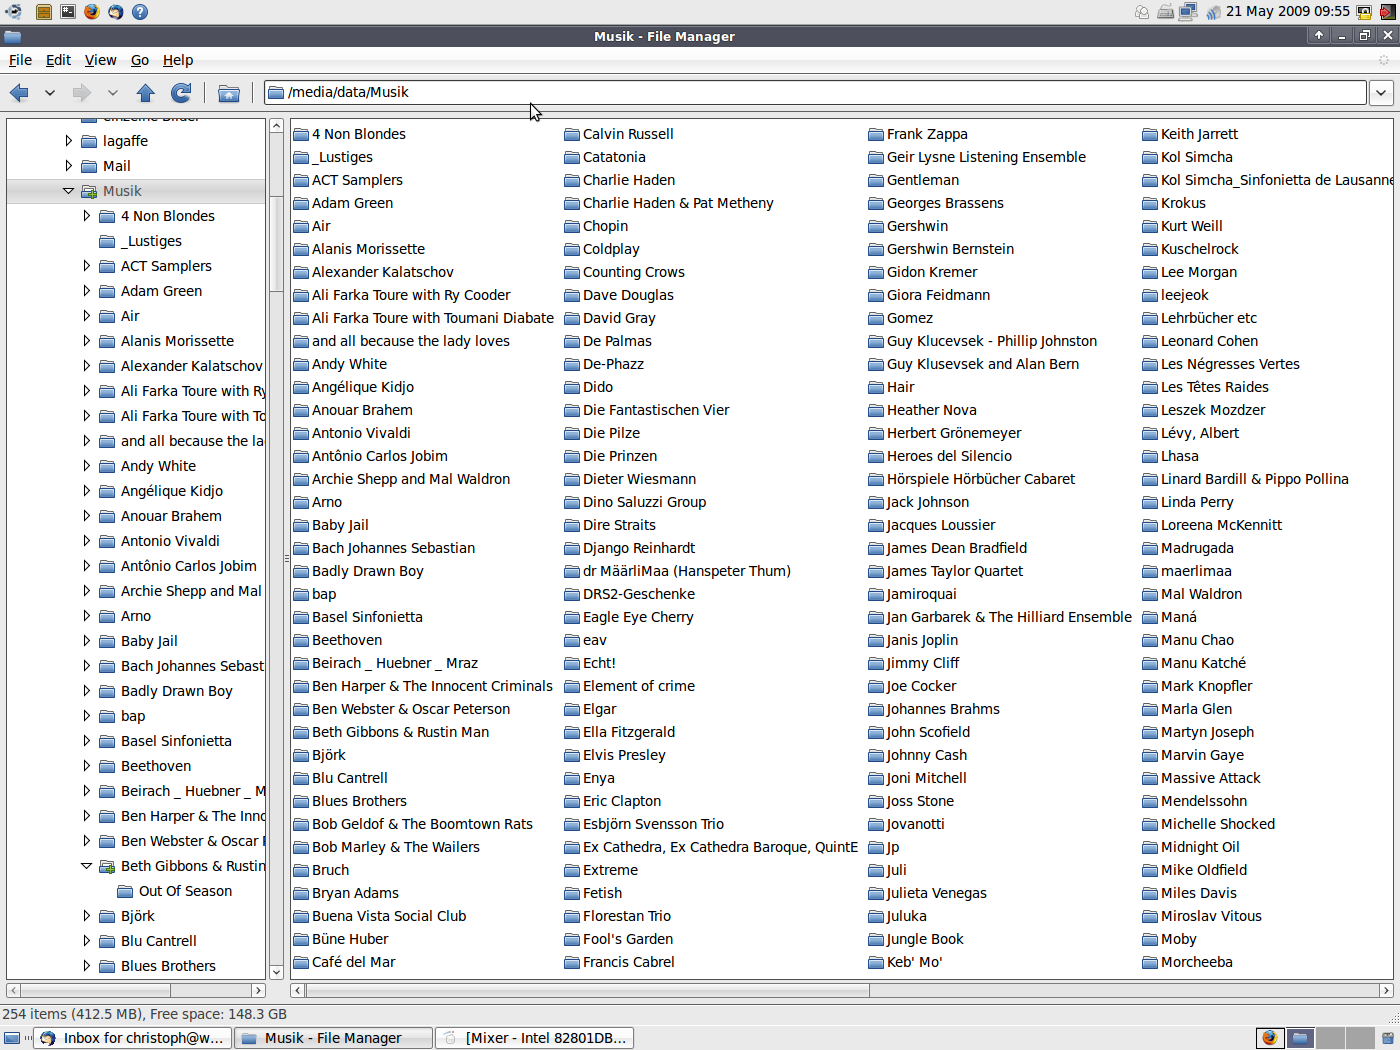Collapse the Musik tree node
This screenshot has width=1400, height=1050.
[68, 191]
